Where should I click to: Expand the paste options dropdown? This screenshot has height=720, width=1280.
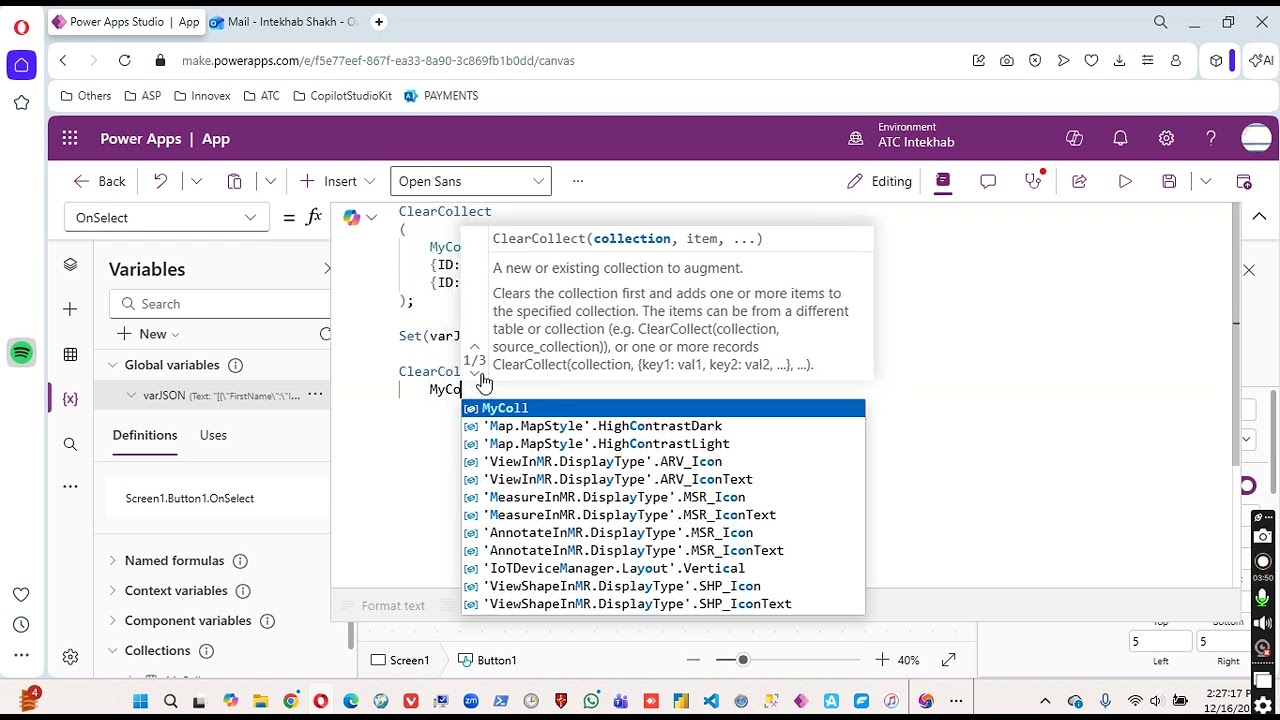pyautogui.click(x=270, y=181)
